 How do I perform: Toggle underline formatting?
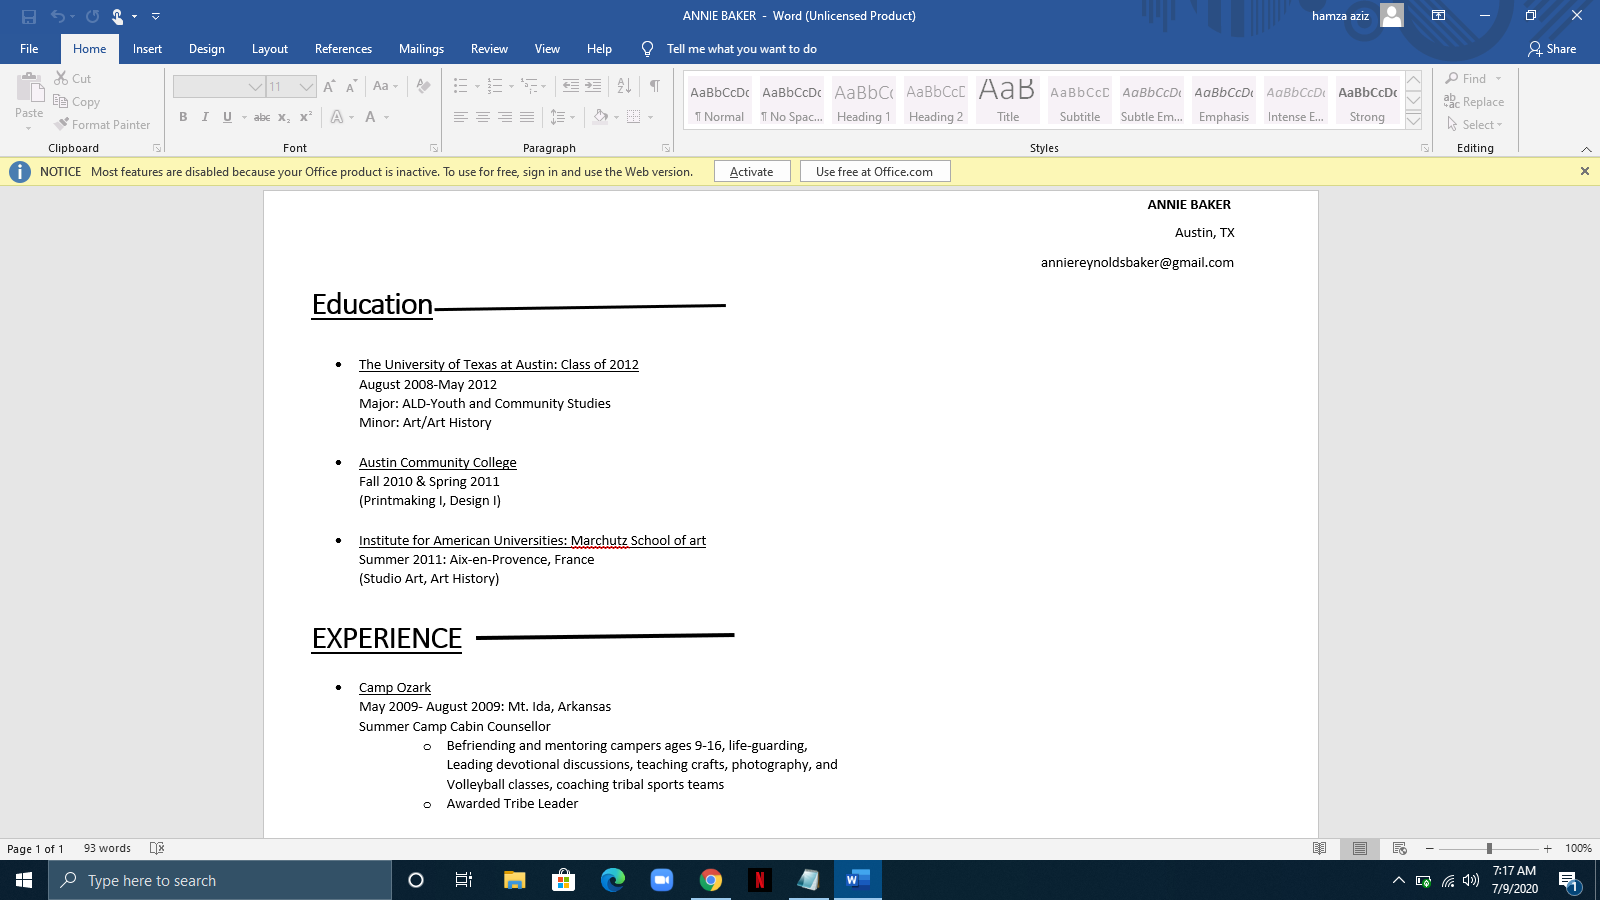point(226,117)
